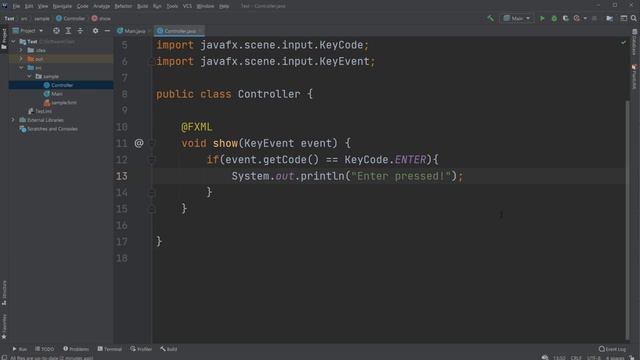Open the small arrow next to the profiler icon
Image resolution: width=640 pixels, height=360 pixels.
[x=585, y=18]
